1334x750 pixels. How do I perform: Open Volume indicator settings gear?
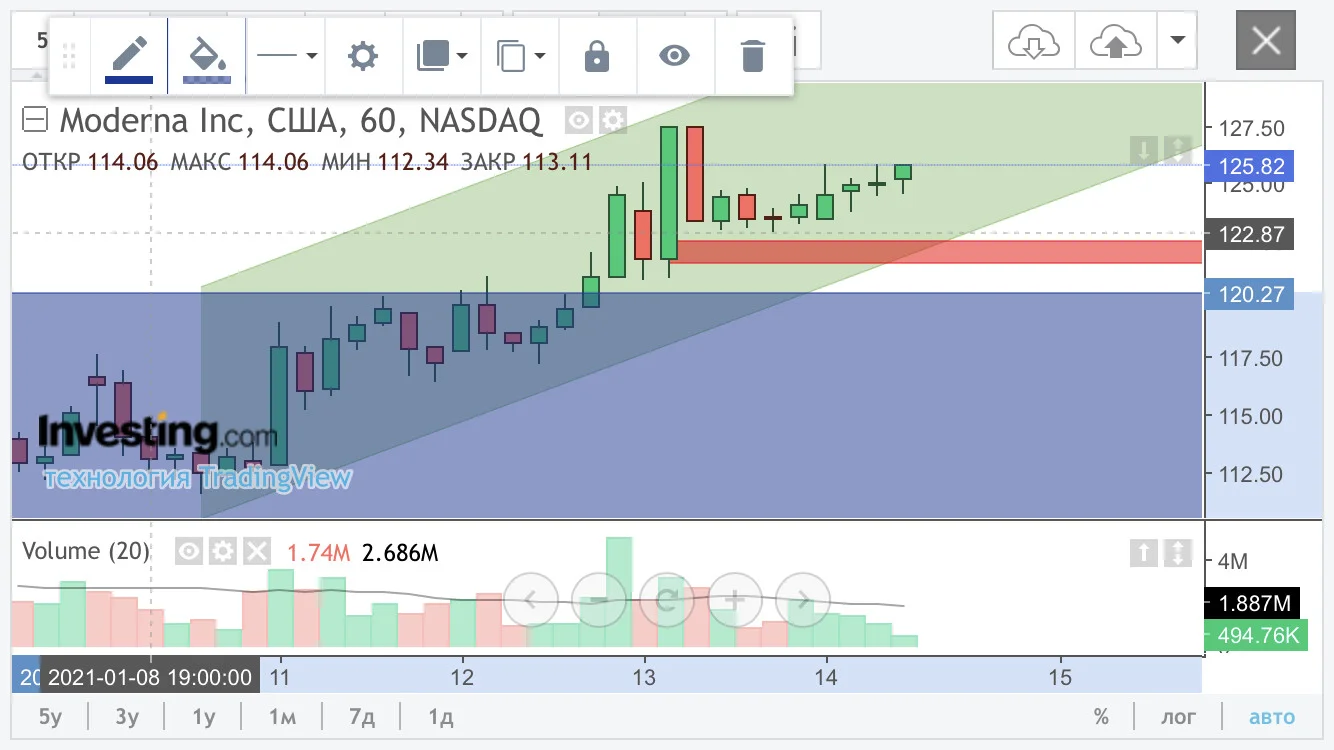(x=223, y=551)
